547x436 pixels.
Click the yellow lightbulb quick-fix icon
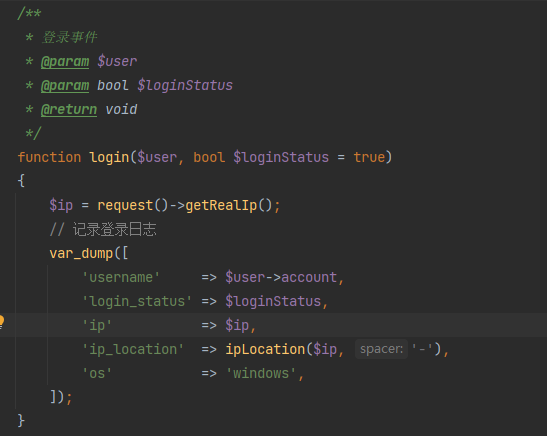click(1, 321)
